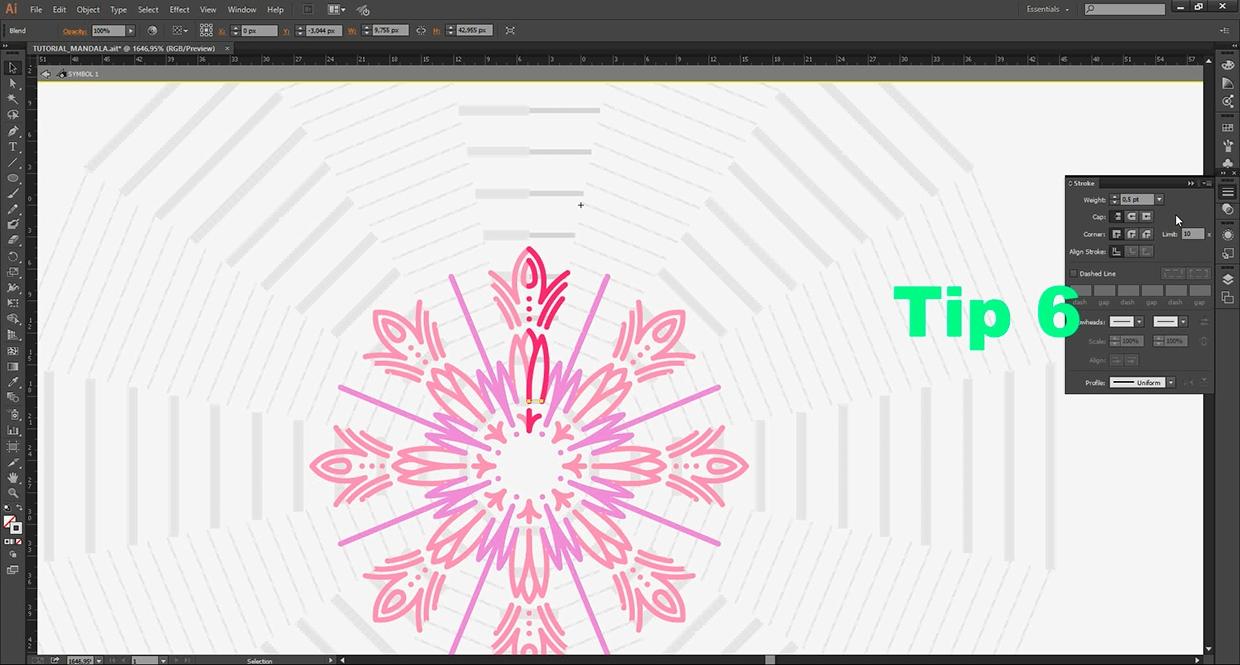Open the Transparency panel dock icon
Viewport: 1240px width, 665px height.
click(1228, 210)
